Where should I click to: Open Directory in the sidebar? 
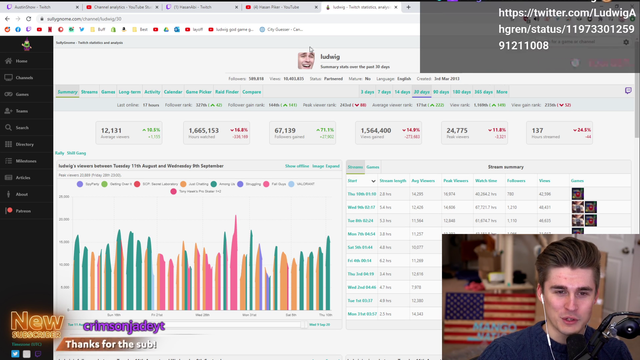click(24, 144)
